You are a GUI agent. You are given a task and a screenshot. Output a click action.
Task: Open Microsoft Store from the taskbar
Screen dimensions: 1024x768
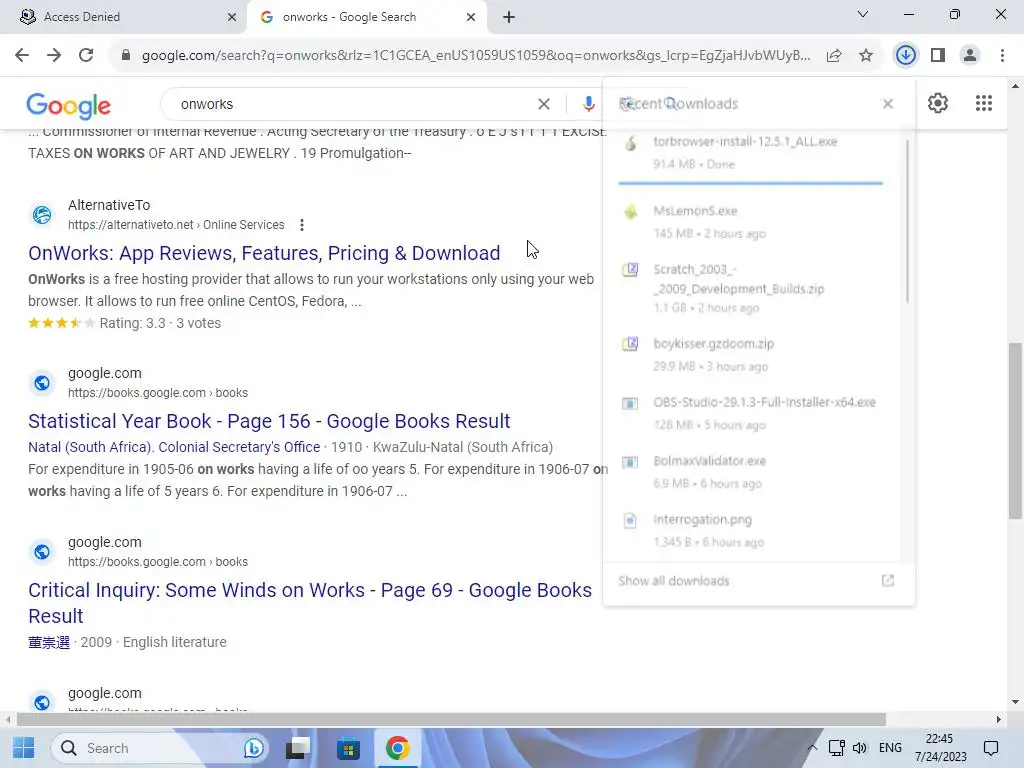pyautogui.click(x=348, y=748)
